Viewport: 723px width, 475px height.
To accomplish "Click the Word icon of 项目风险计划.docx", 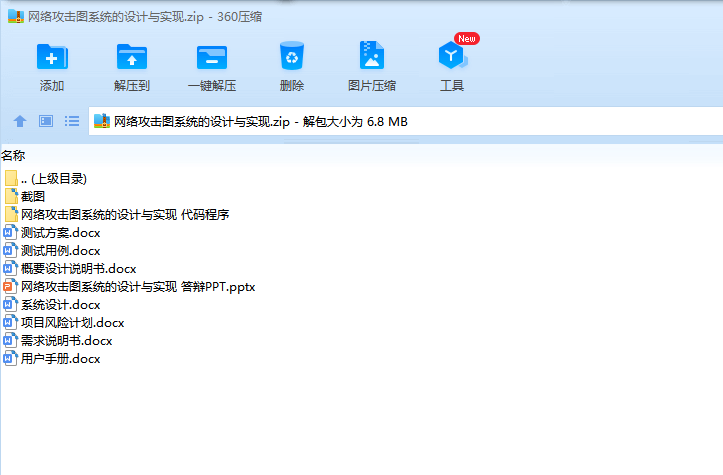I will click(11, 322).
